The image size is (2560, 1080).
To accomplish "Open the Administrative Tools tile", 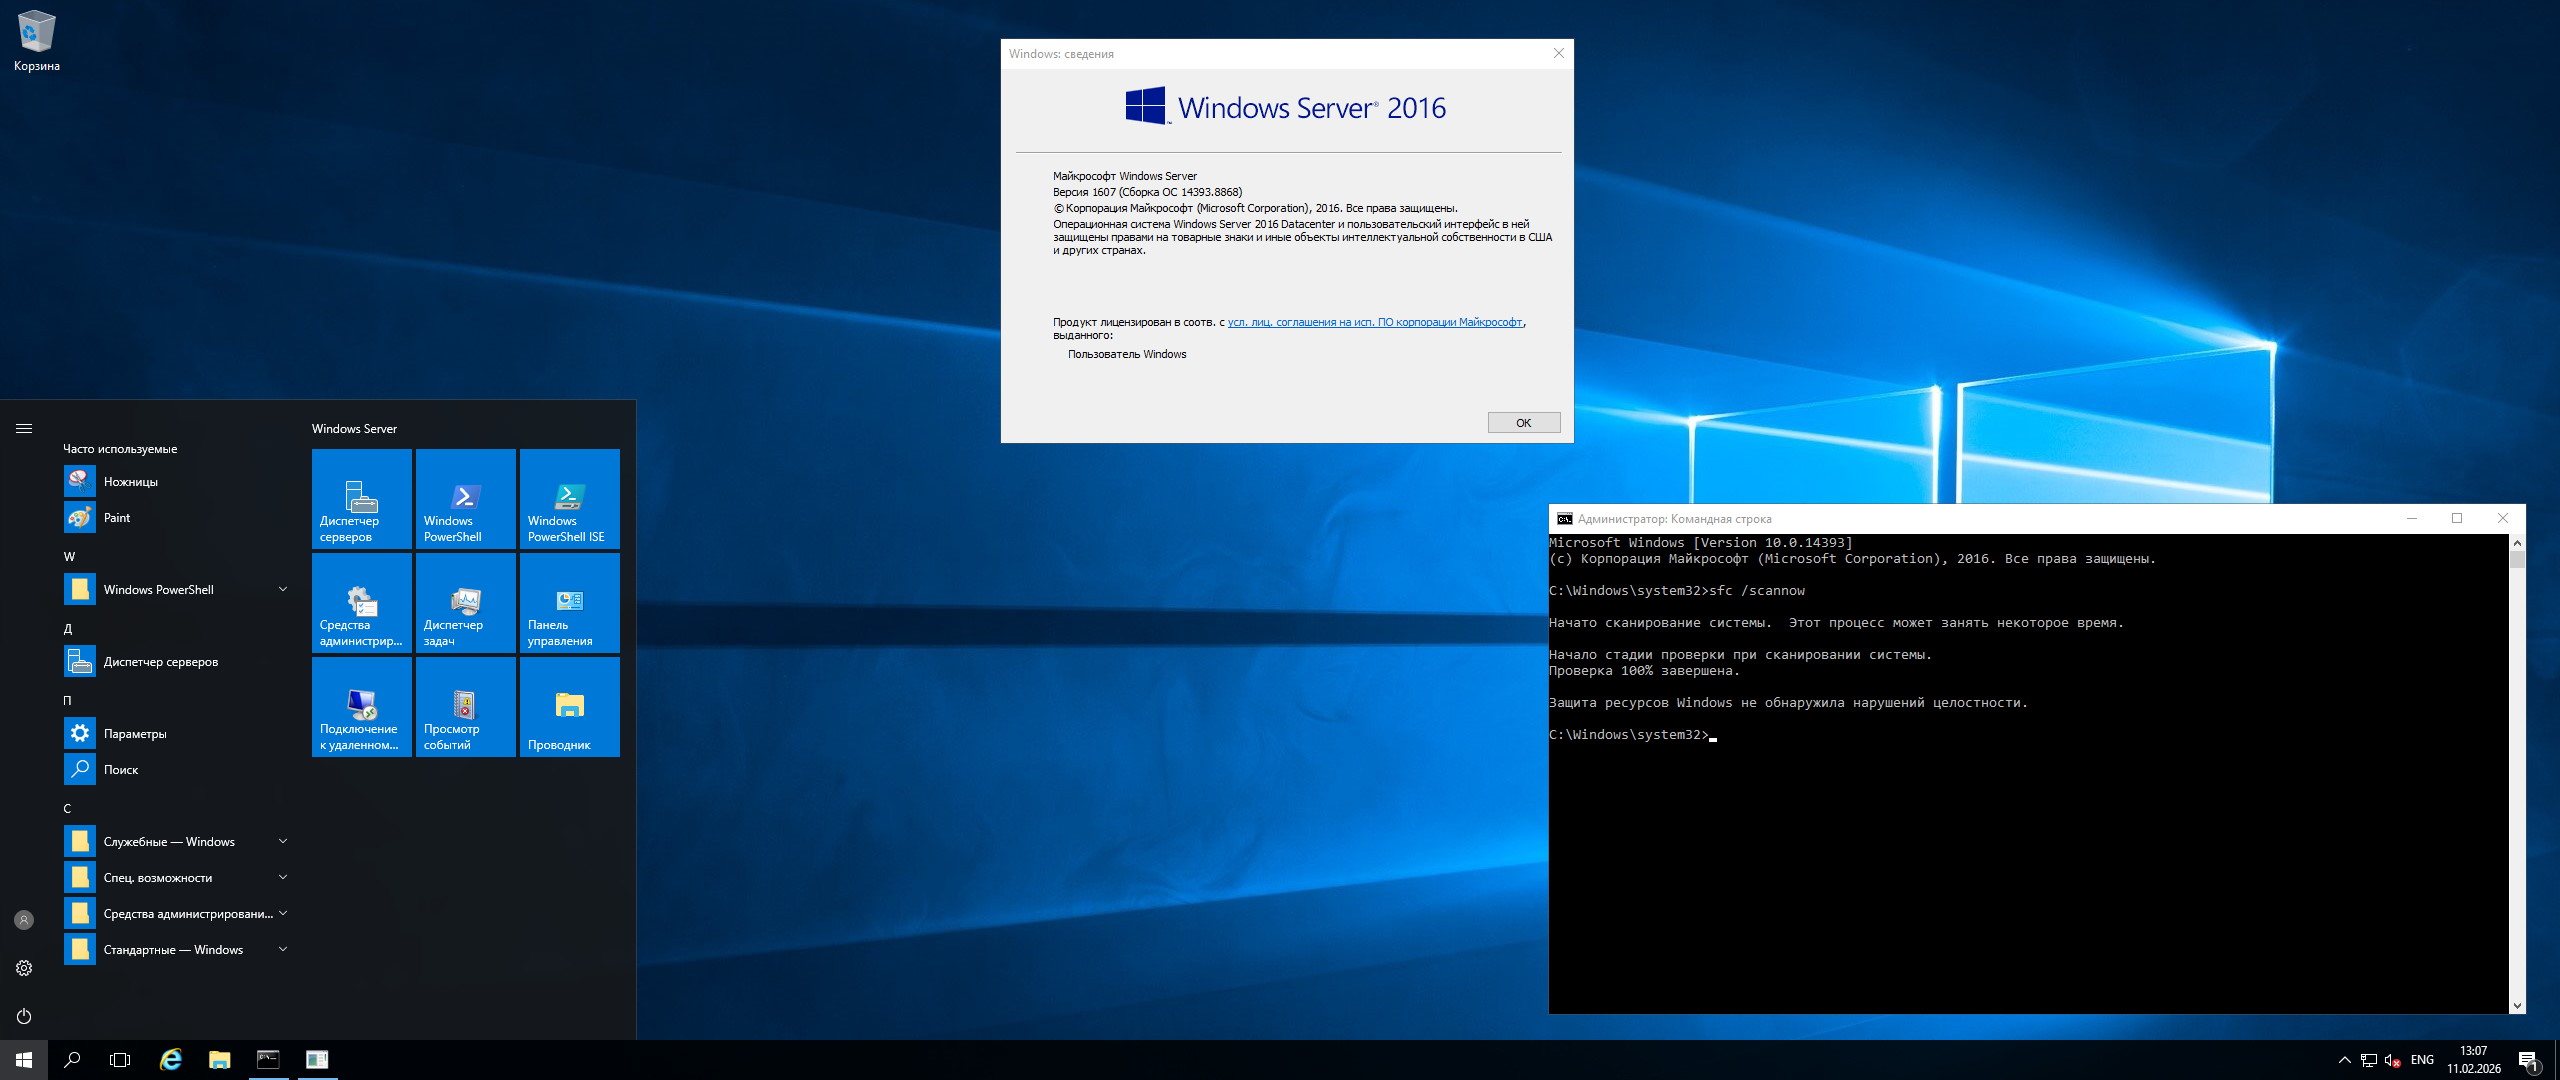I will (361, 602).
